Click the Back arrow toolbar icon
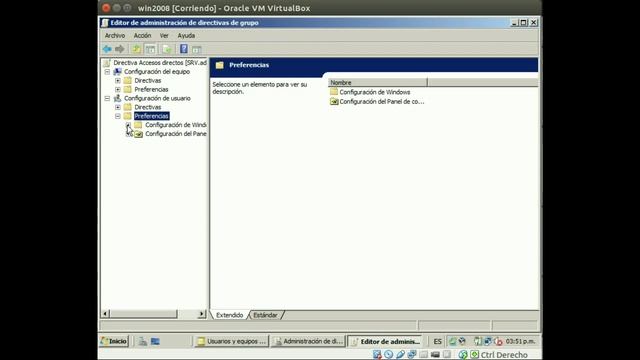 coord(107,49)
